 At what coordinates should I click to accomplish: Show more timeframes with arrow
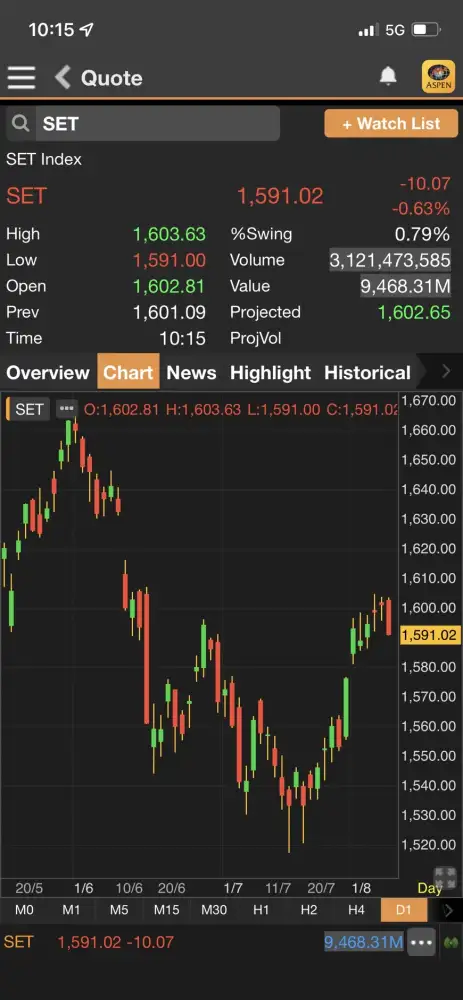click(x=448, y=910)
